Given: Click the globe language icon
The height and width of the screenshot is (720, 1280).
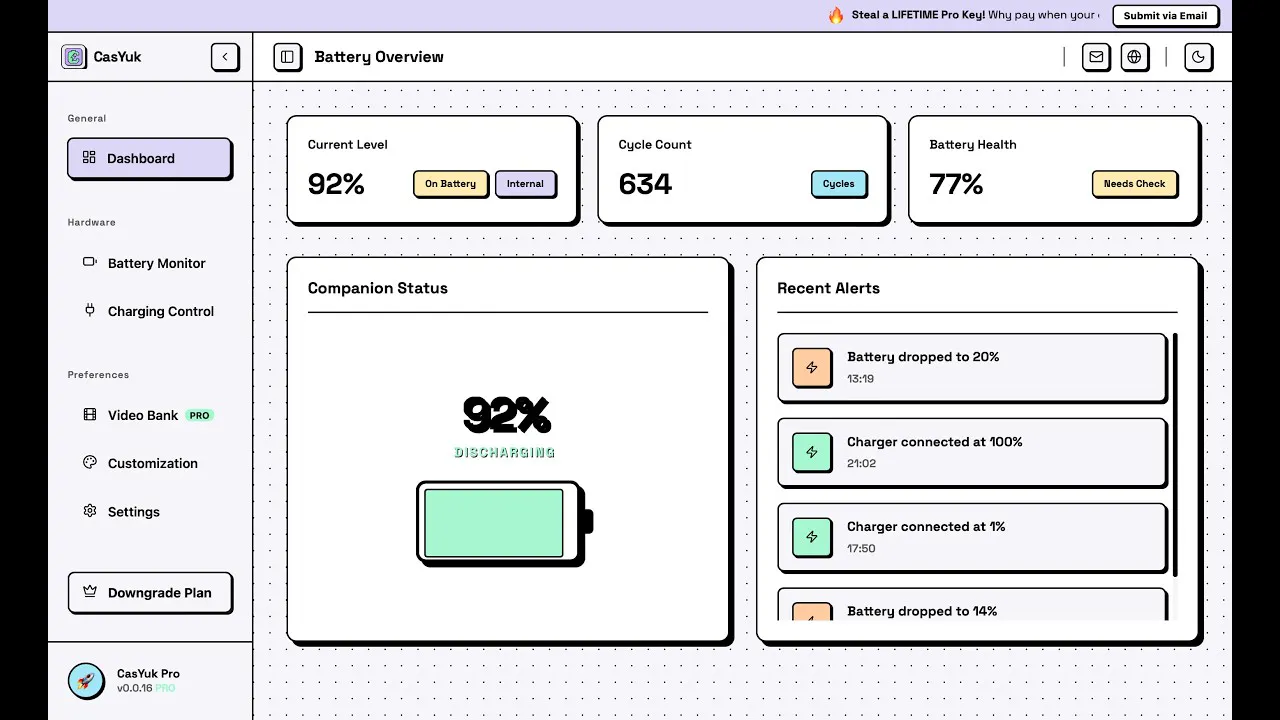Looking at the screenshot, I should pyautogui.click(x=1134, y=57).
